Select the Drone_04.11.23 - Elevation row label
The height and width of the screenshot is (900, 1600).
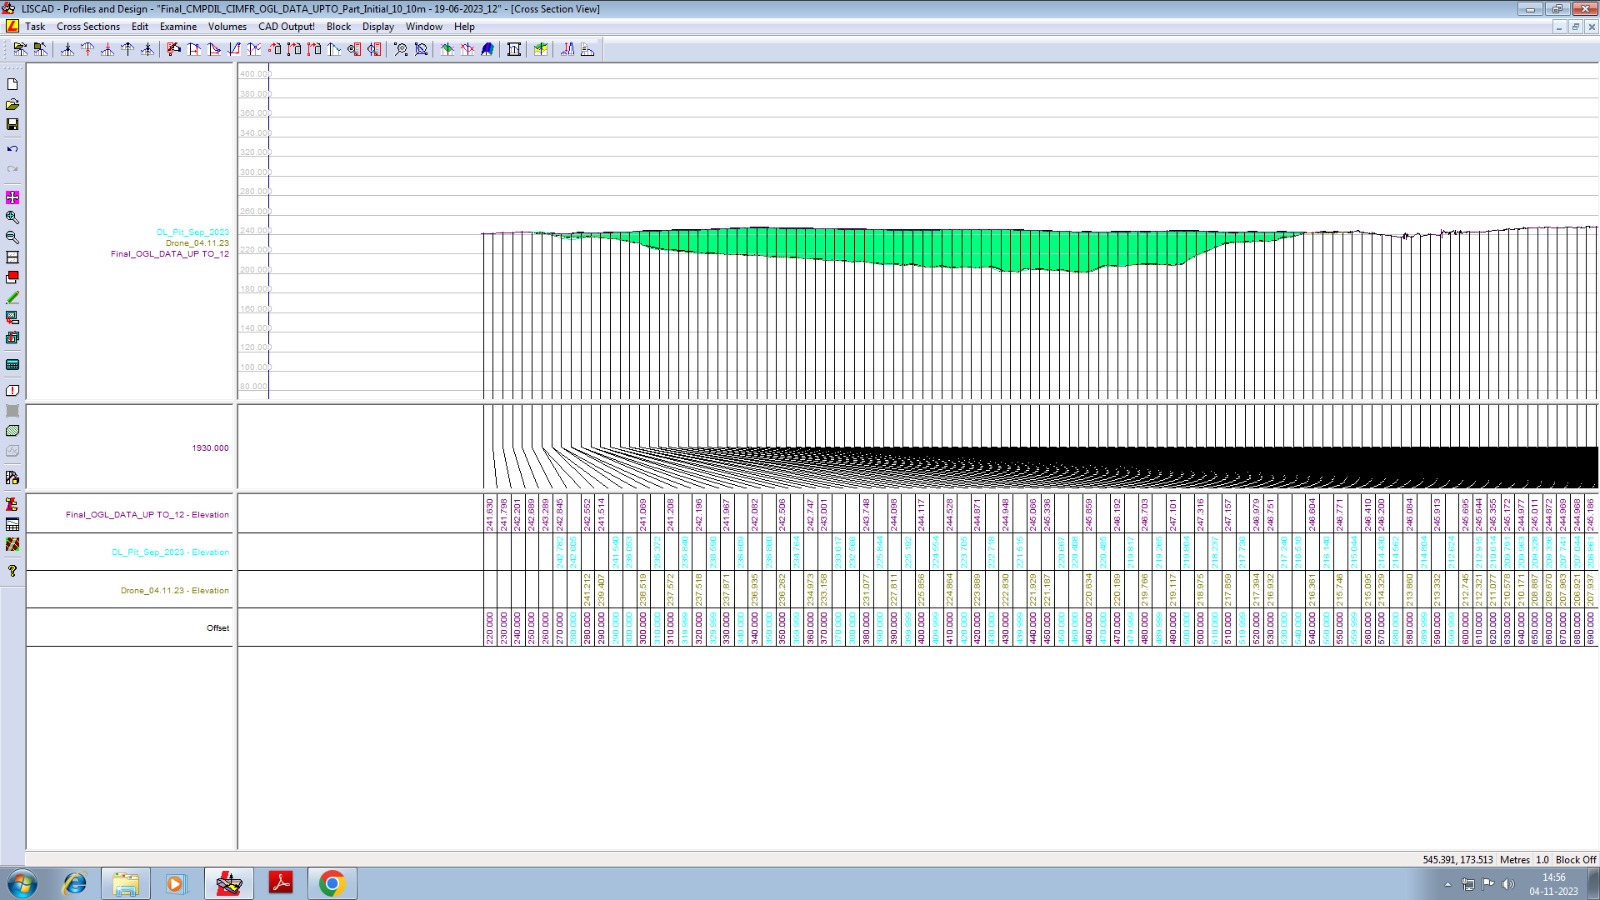(x=174, y=591)
